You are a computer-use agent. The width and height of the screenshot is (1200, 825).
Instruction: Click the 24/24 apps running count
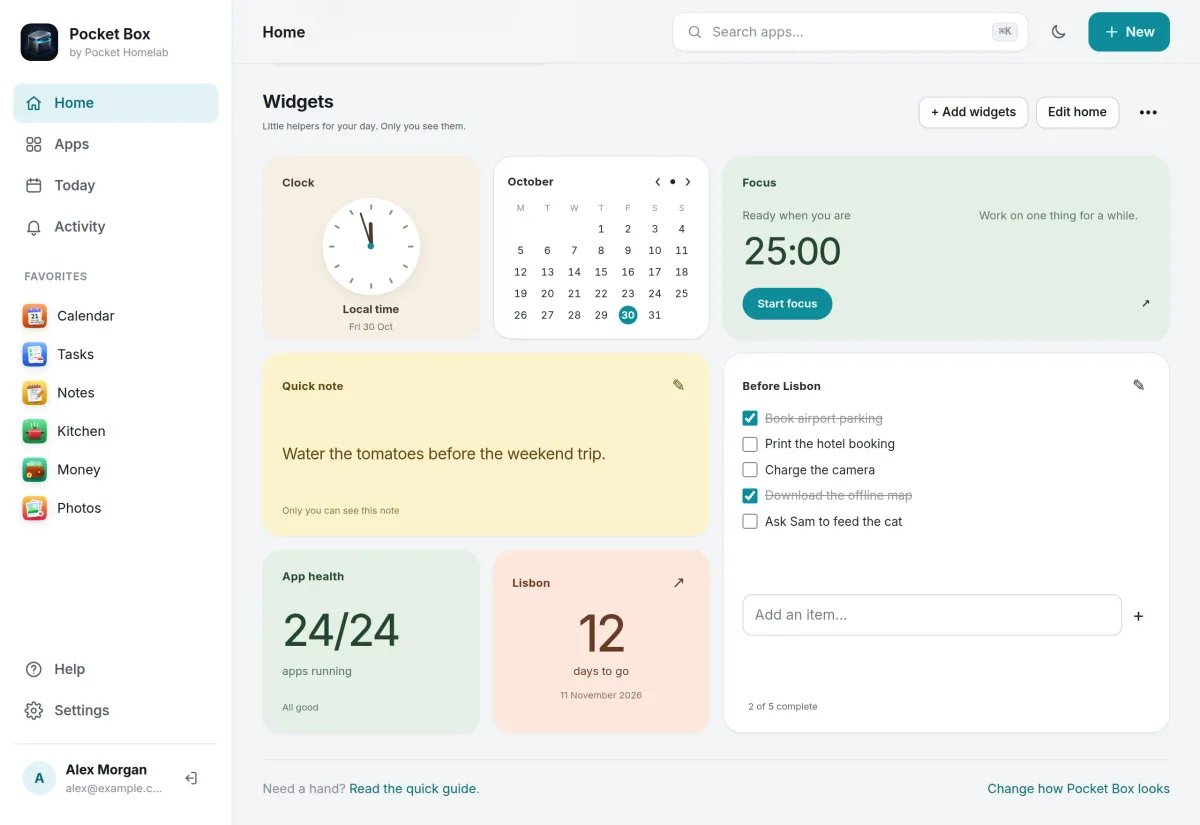pos(341,630)
